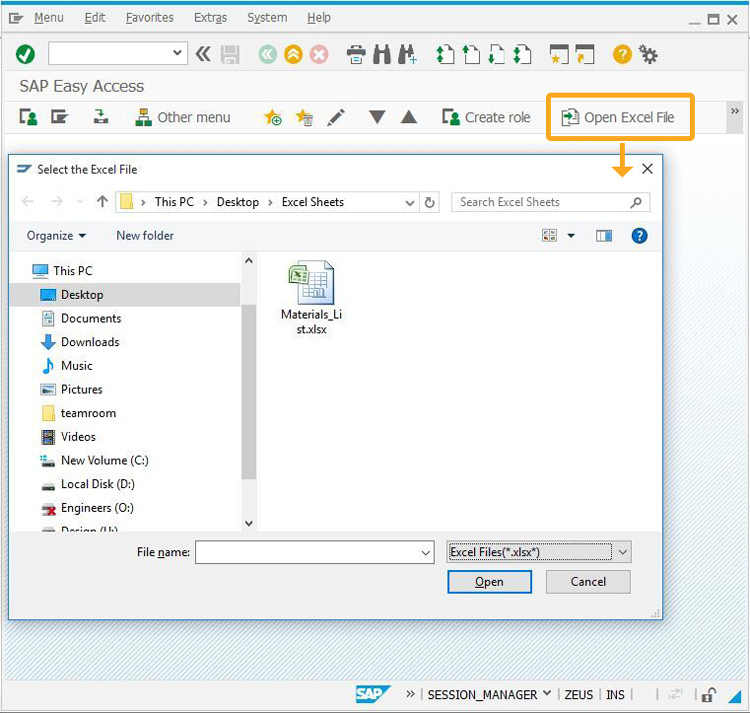Go to Previous Page icon

[471, 54]
